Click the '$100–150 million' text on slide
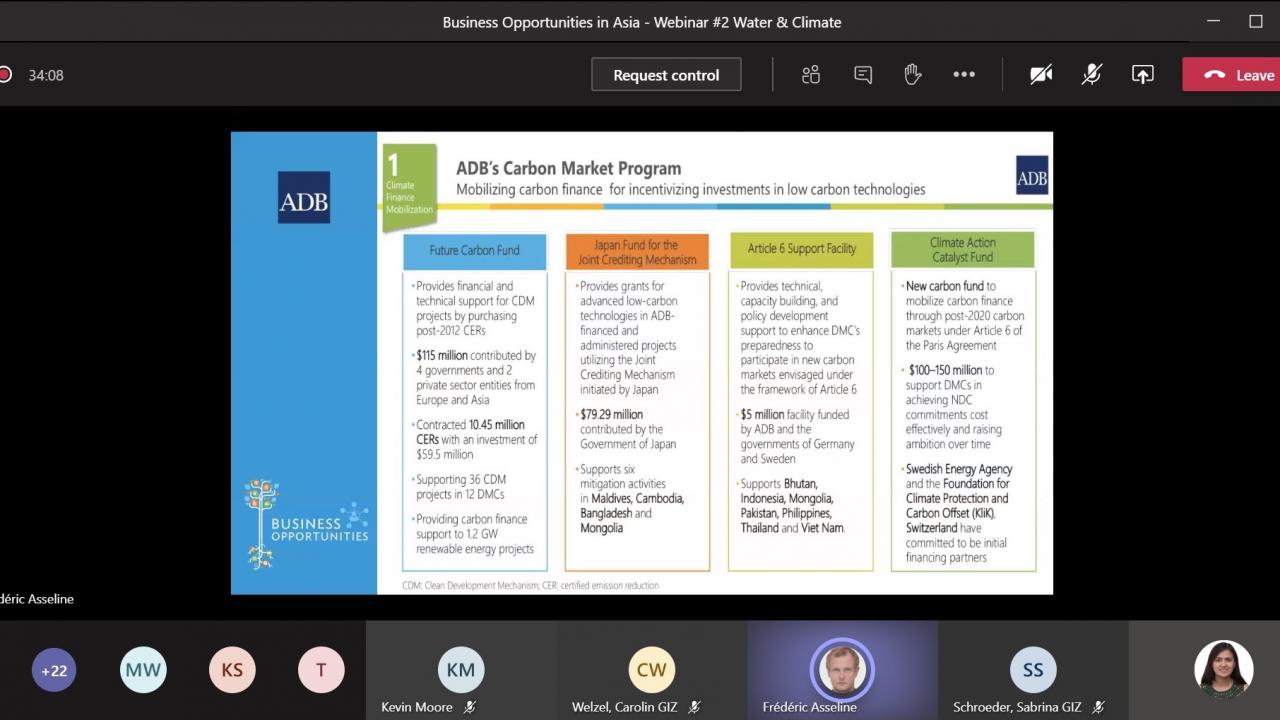Viewport: 1280px width, 720px height. (945, 370)
